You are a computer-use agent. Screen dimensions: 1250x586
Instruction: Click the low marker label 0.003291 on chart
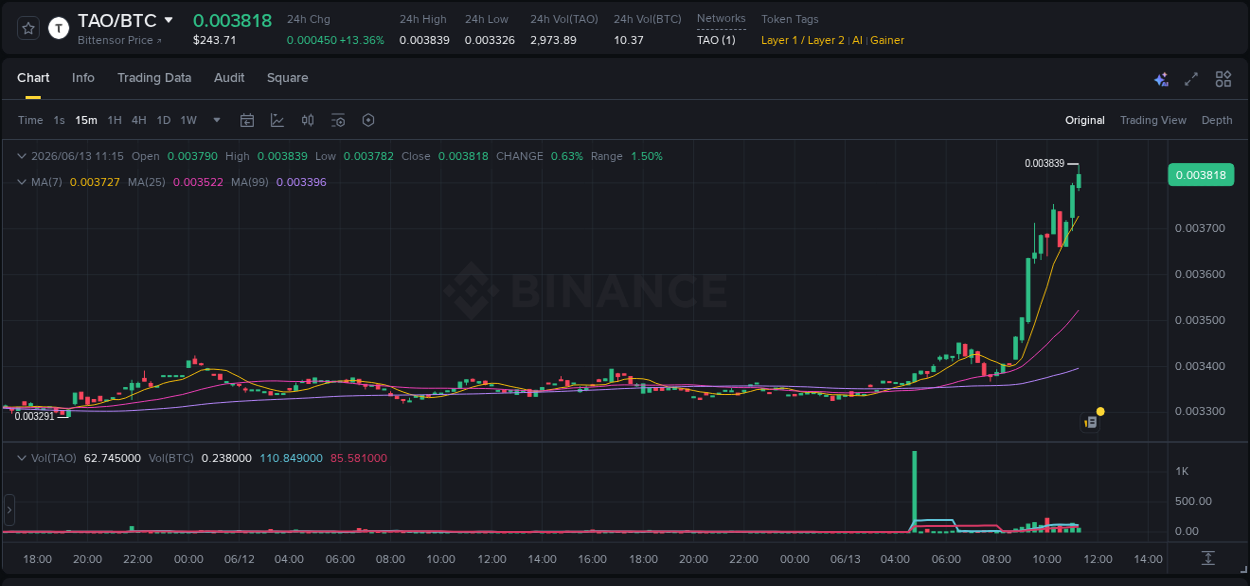[34, 416]
